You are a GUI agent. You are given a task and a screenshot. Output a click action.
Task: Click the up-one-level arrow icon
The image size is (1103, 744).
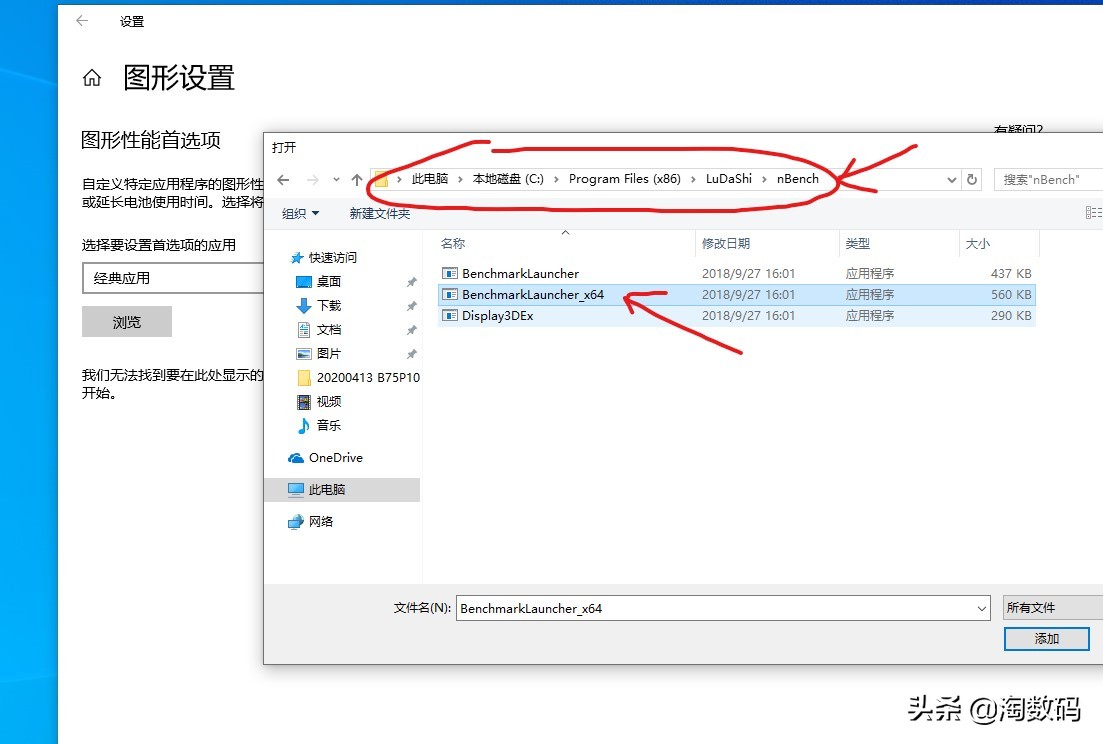click(x=357, y=179)
